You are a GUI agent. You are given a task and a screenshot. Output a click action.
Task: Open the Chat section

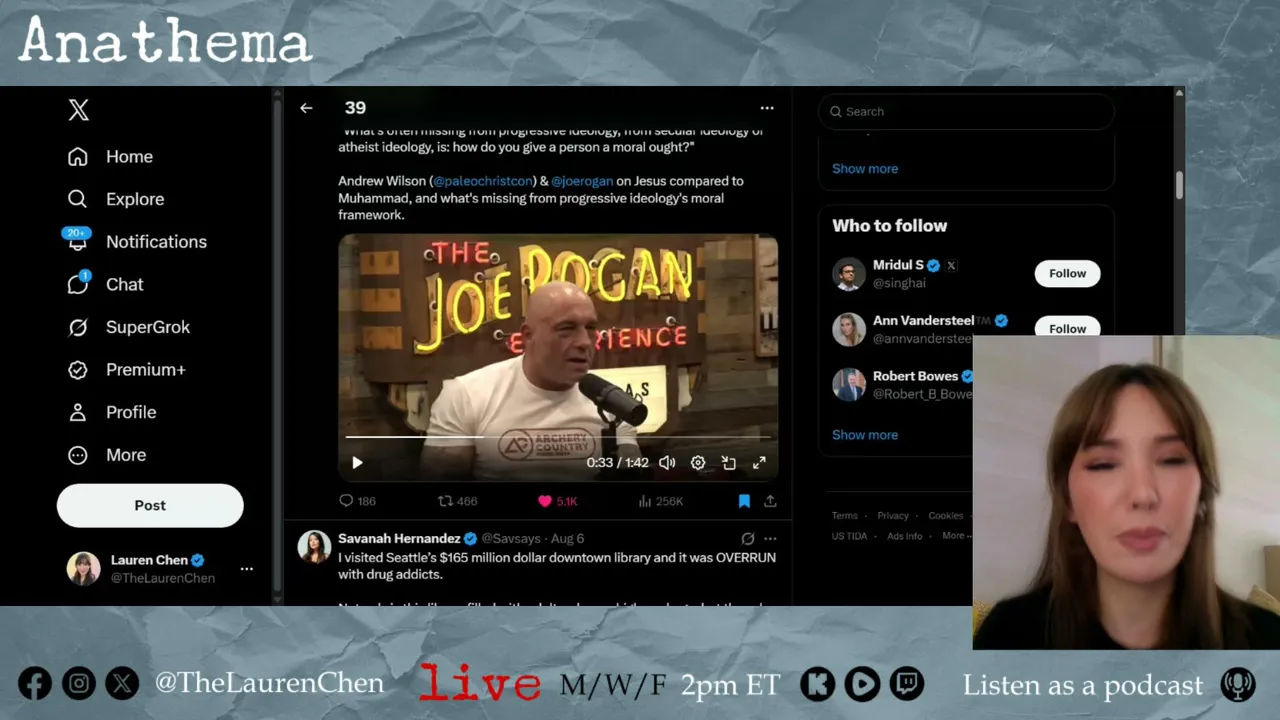tap(105, 284)
